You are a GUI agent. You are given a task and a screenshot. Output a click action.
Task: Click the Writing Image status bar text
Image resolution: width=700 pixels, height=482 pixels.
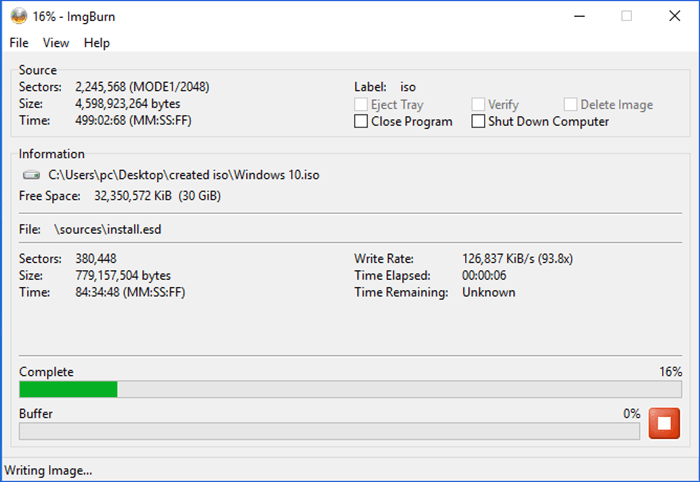click(48, 470)
